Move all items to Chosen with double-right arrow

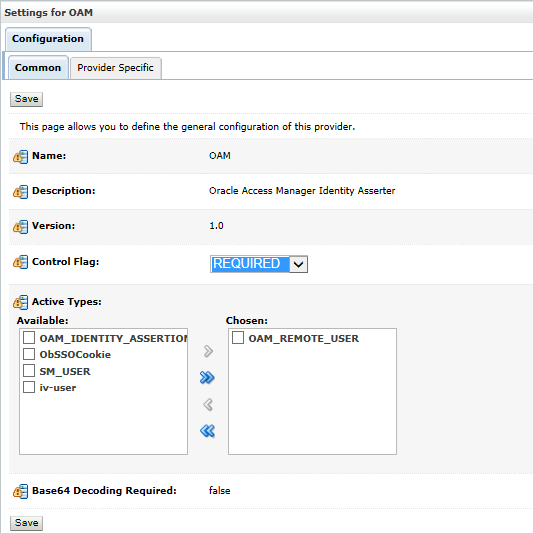[x=207, y=377]
